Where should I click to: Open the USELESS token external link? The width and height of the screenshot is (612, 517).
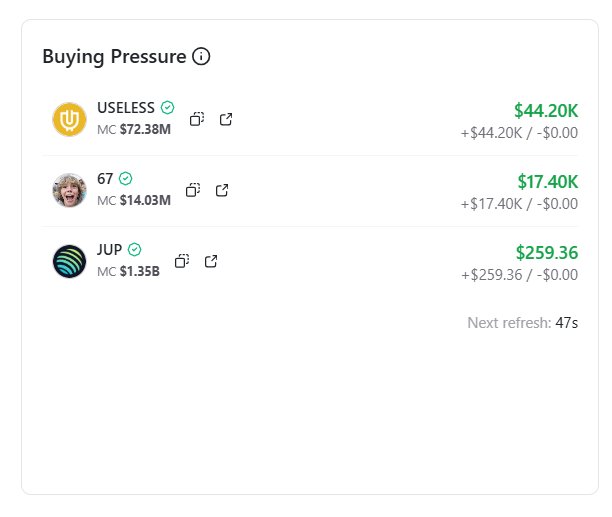[226, 119]
